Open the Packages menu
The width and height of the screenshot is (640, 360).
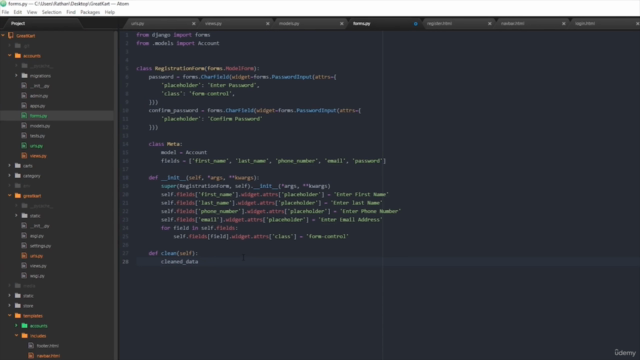coord(90,12)
